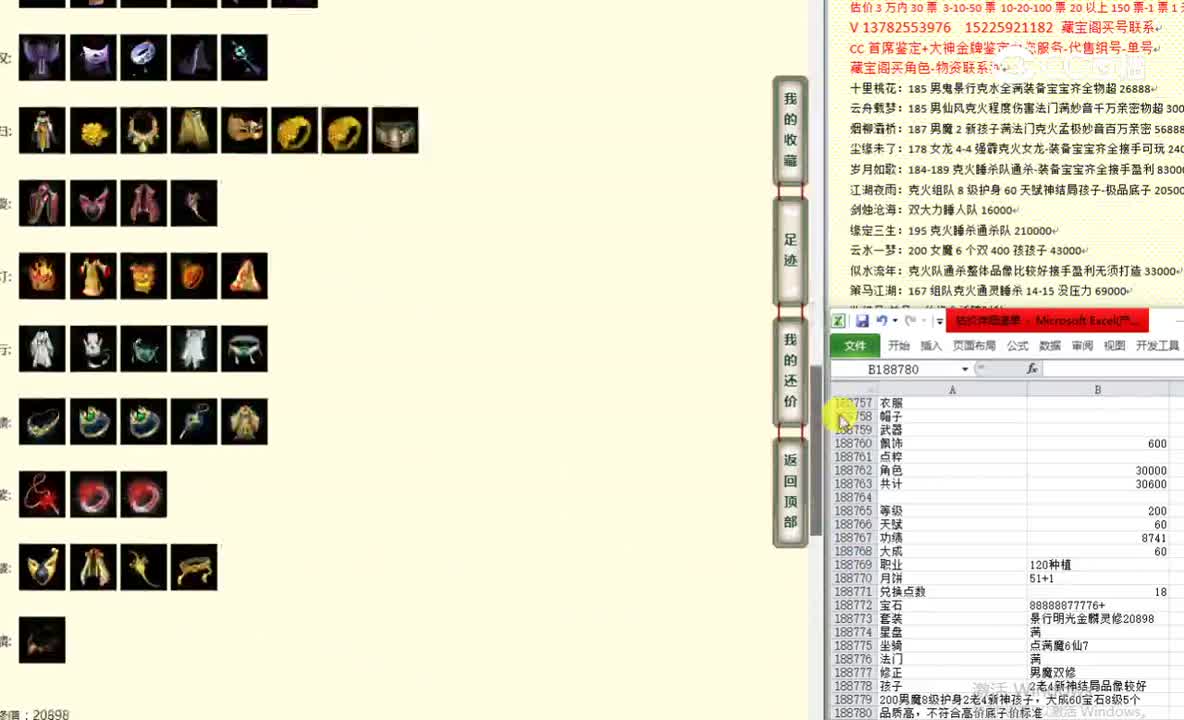Select the 数据 ribbon tab
This screenshot has height=720, width=1184.
[x=1050, y=346]
